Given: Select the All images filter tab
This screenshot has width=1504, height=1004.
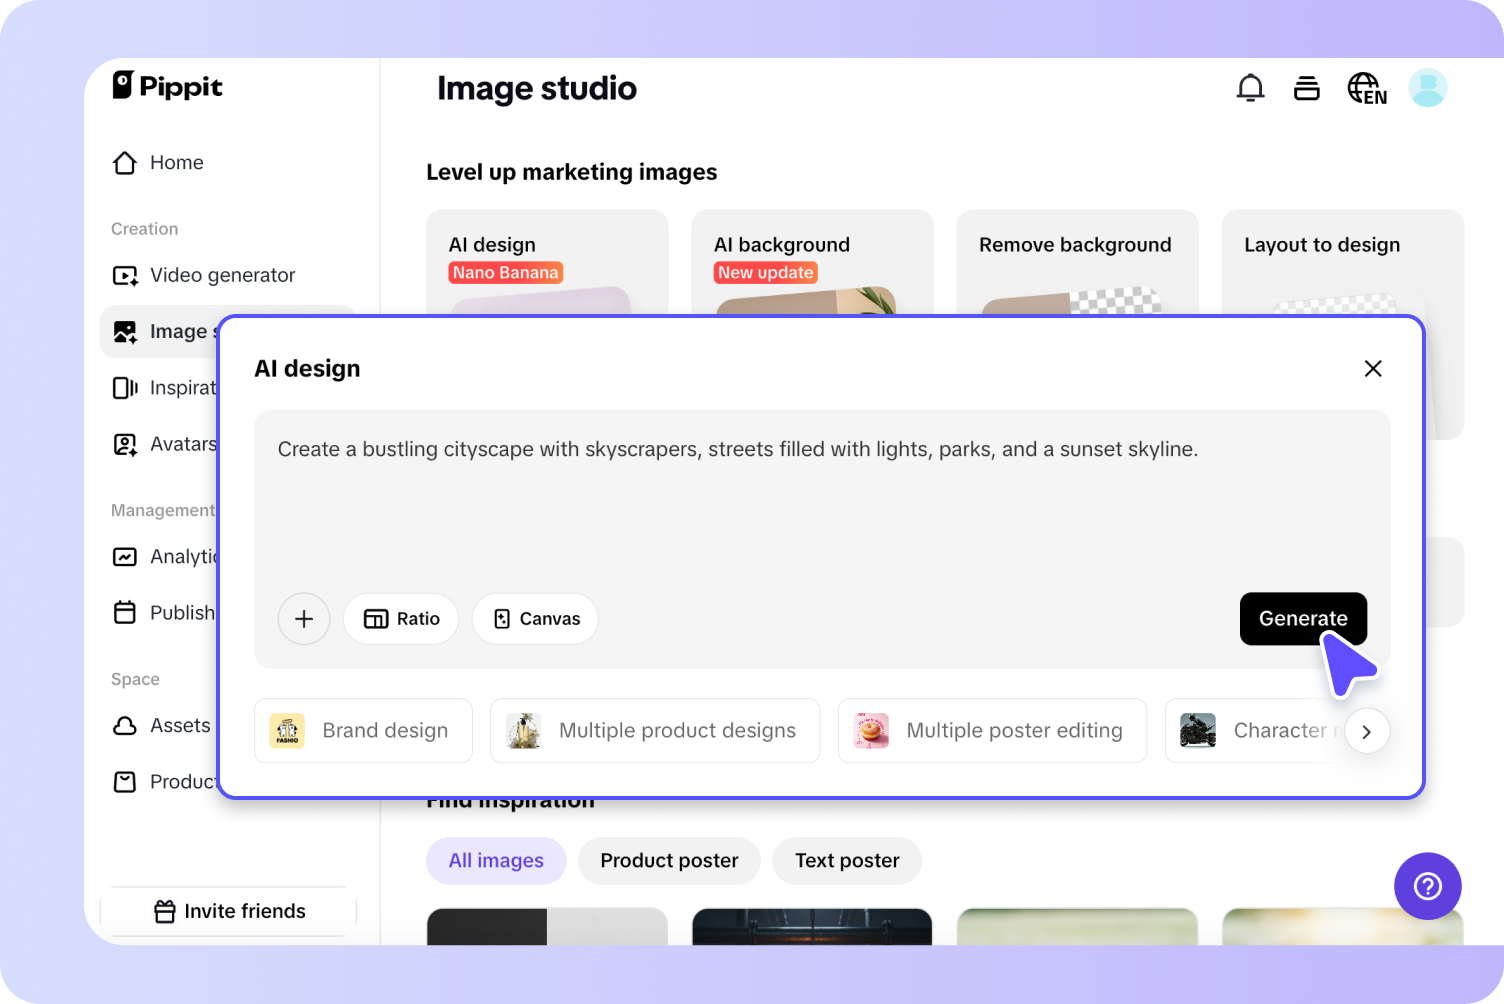Looking at the screenshot, I should [x=496, y=861].
